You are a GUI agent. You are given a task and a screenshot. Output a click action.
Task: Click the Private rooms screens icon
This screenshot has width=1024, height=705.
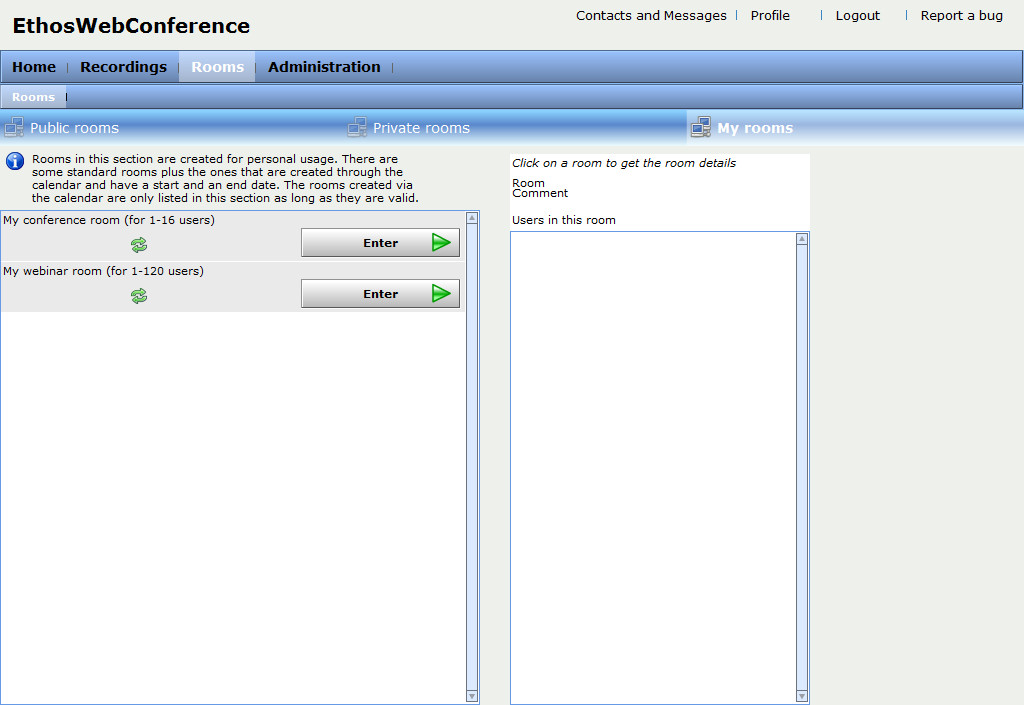tap(357, 127)
